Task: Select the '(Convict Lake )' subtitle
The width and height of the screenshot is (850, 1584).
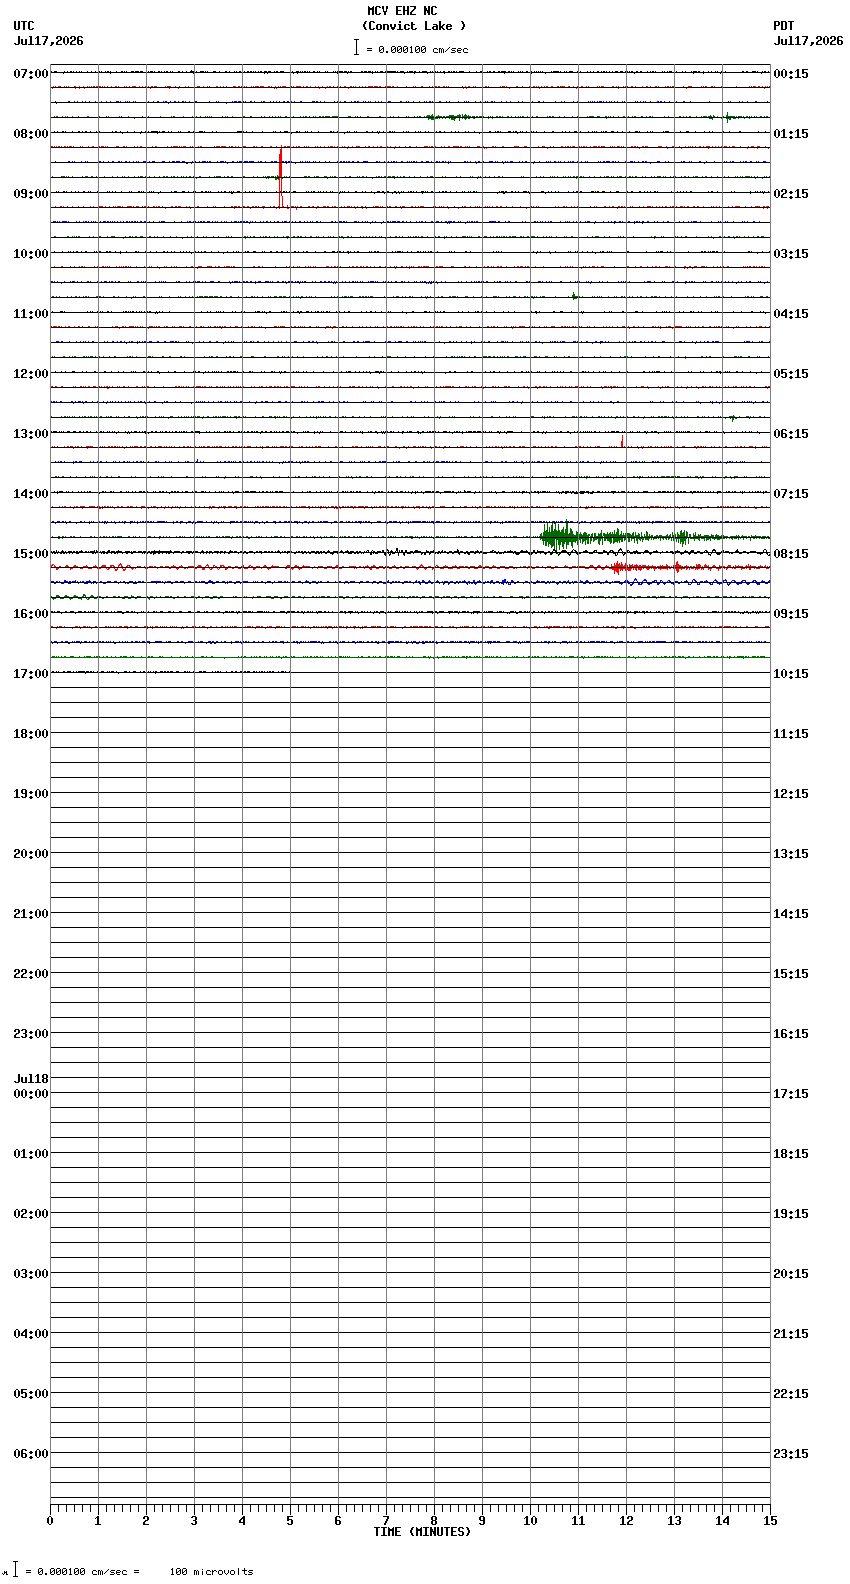Action: 414,26
